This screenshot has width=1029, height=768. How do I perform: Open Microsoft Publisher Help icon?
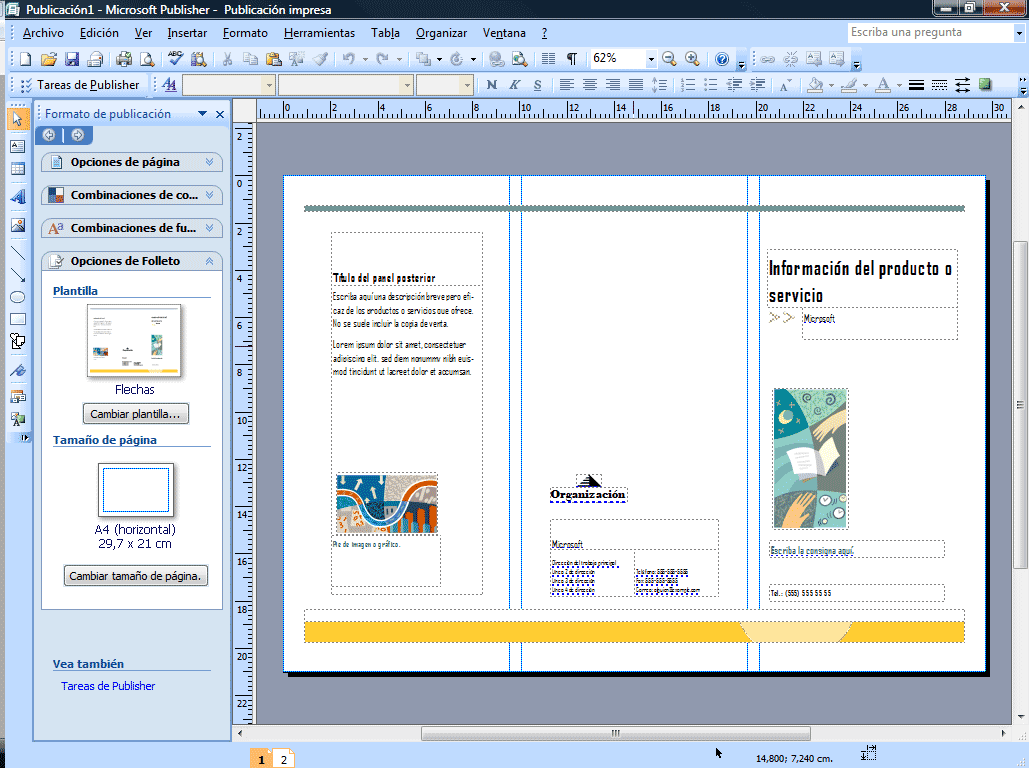pyautogui.click(x=722, y=59)
